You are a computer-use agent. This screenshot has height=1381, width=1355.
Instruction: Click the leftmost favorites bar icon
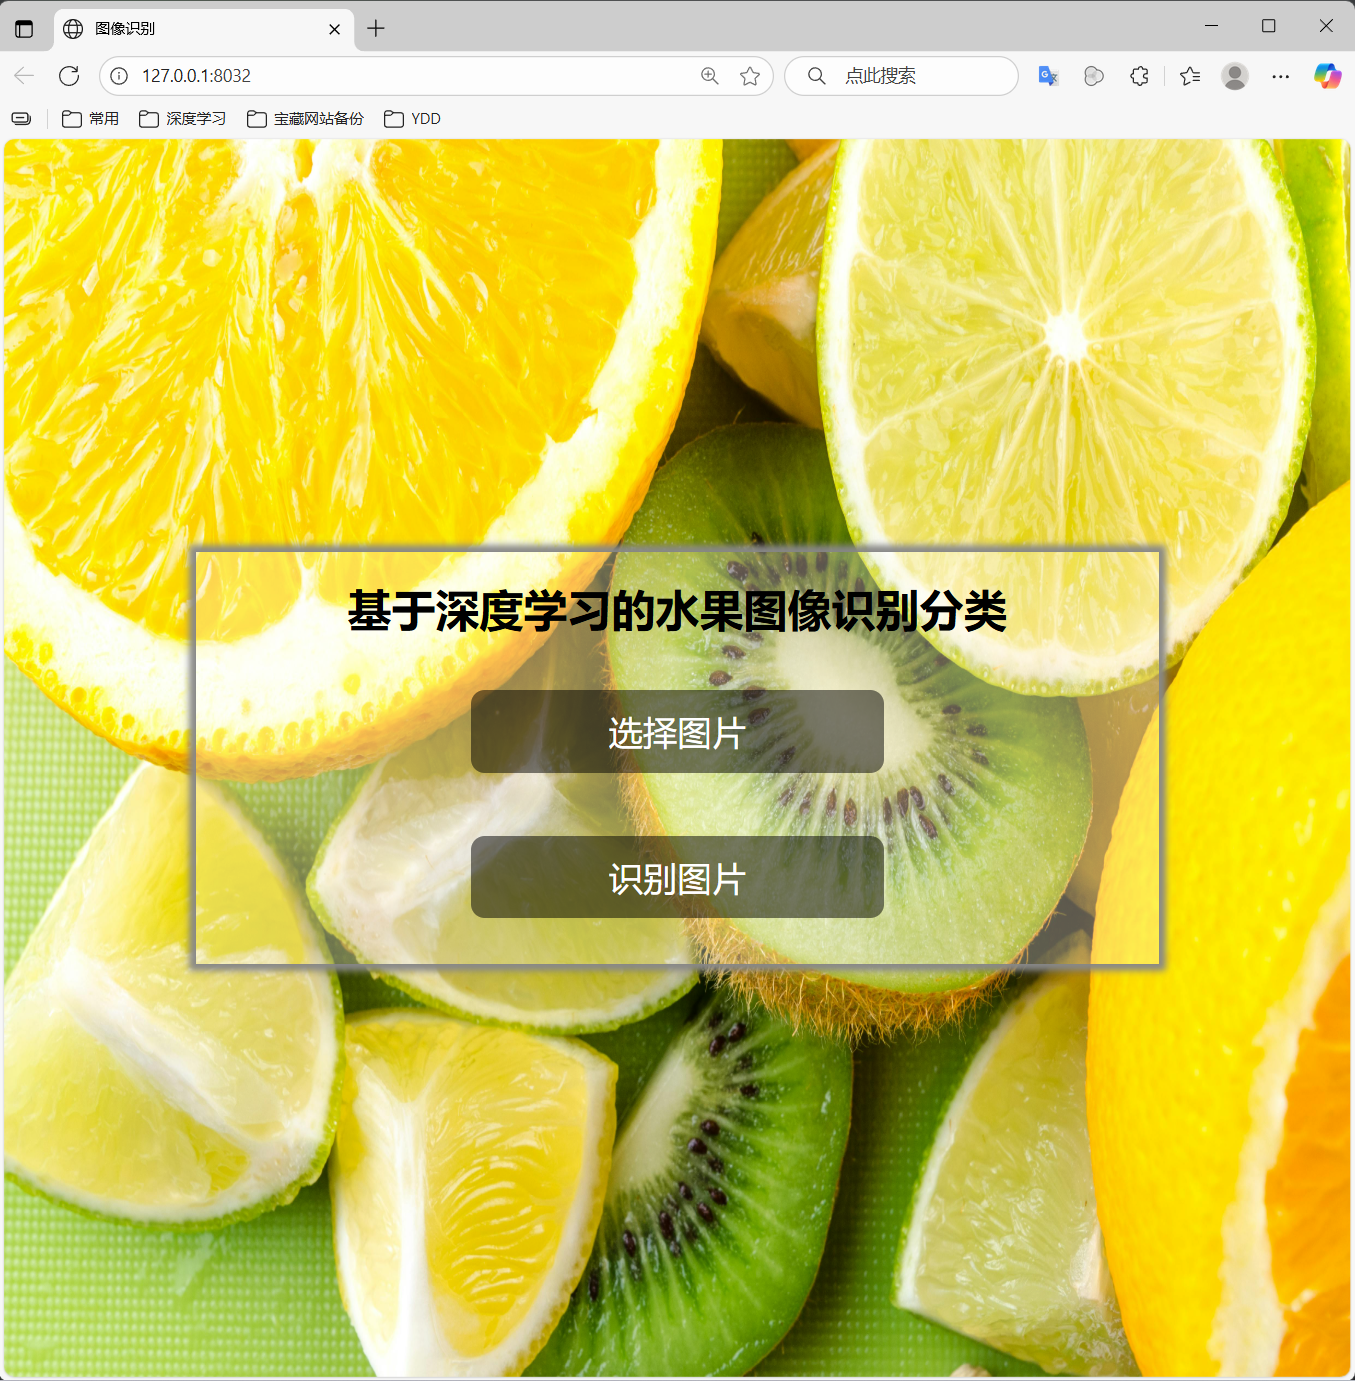(21, 119)
